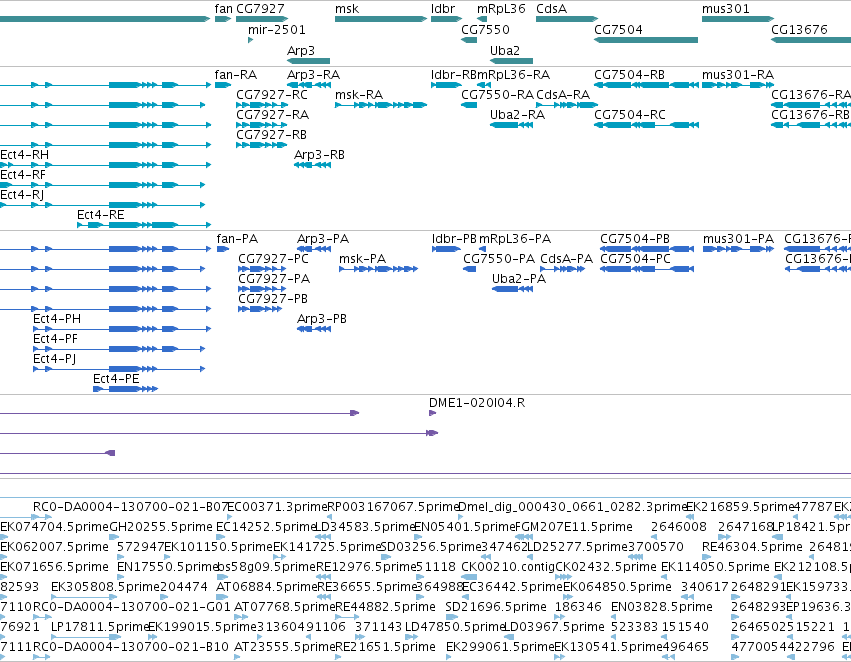851x662 pixels.
Task: Click the Ect4-RH transcript label
Action: (24, 155)
